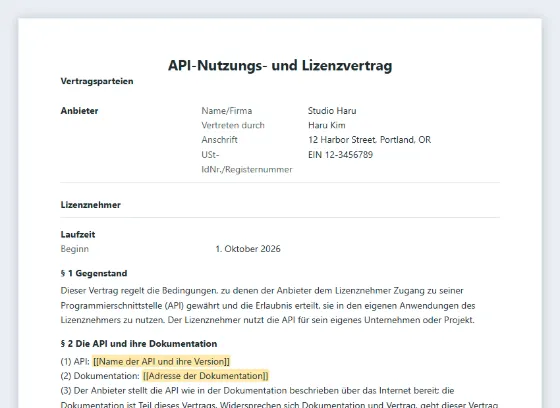Select the name Haru Kim
Screen dimensions: 560x408
(x=326, y=125)
